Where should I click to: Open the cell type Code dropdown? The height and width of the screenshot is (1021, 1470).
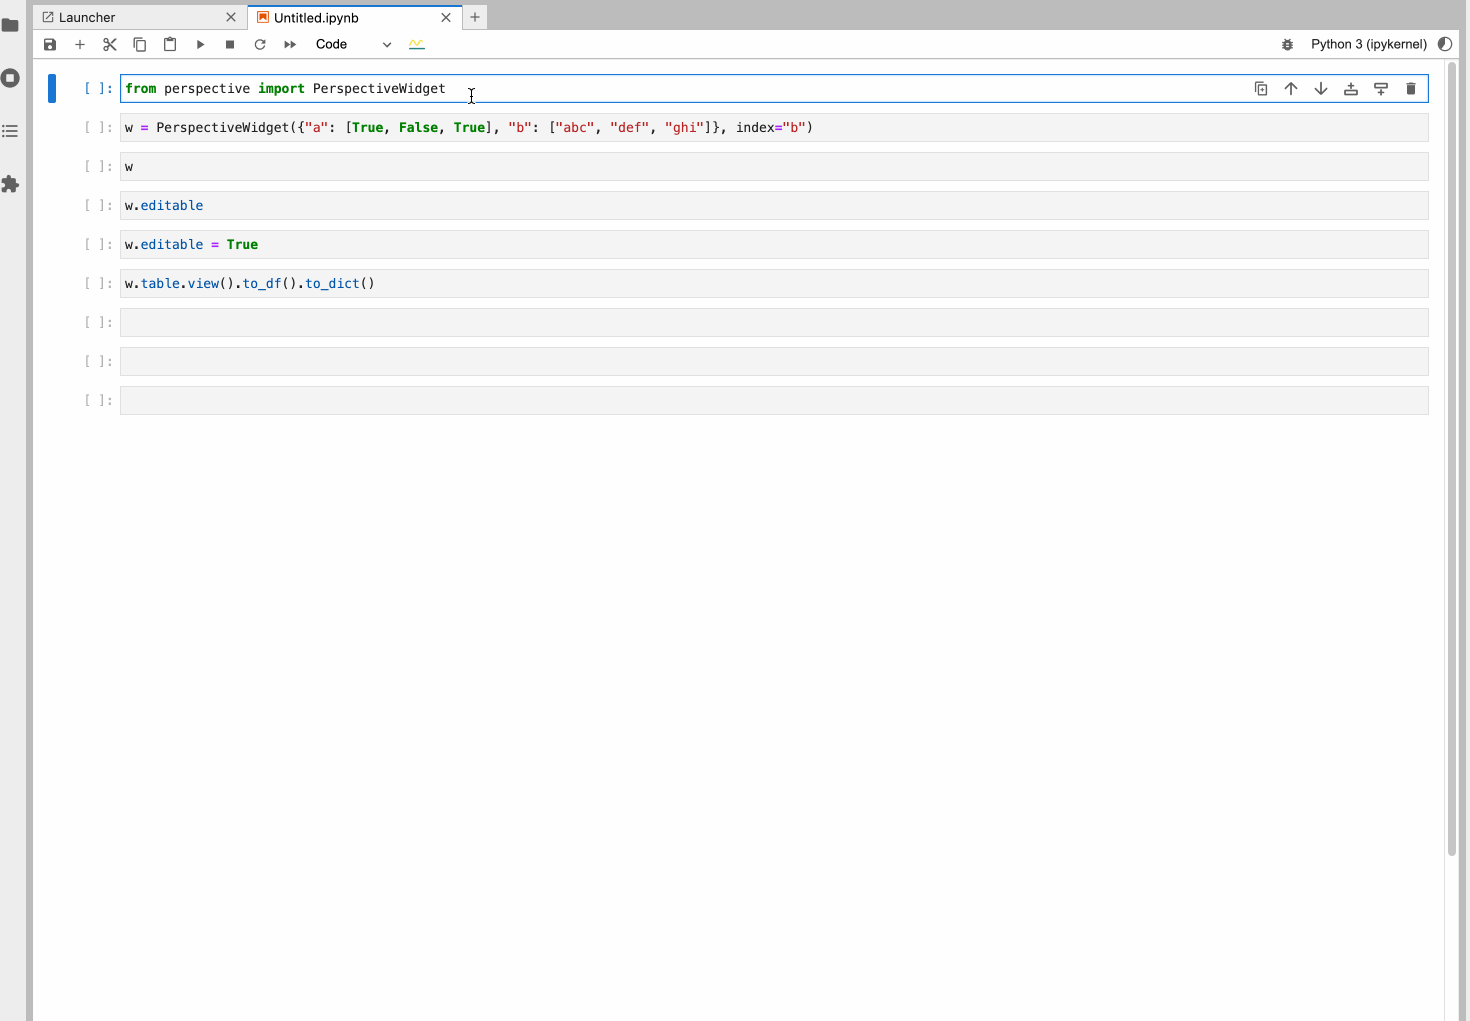point(353,44)
